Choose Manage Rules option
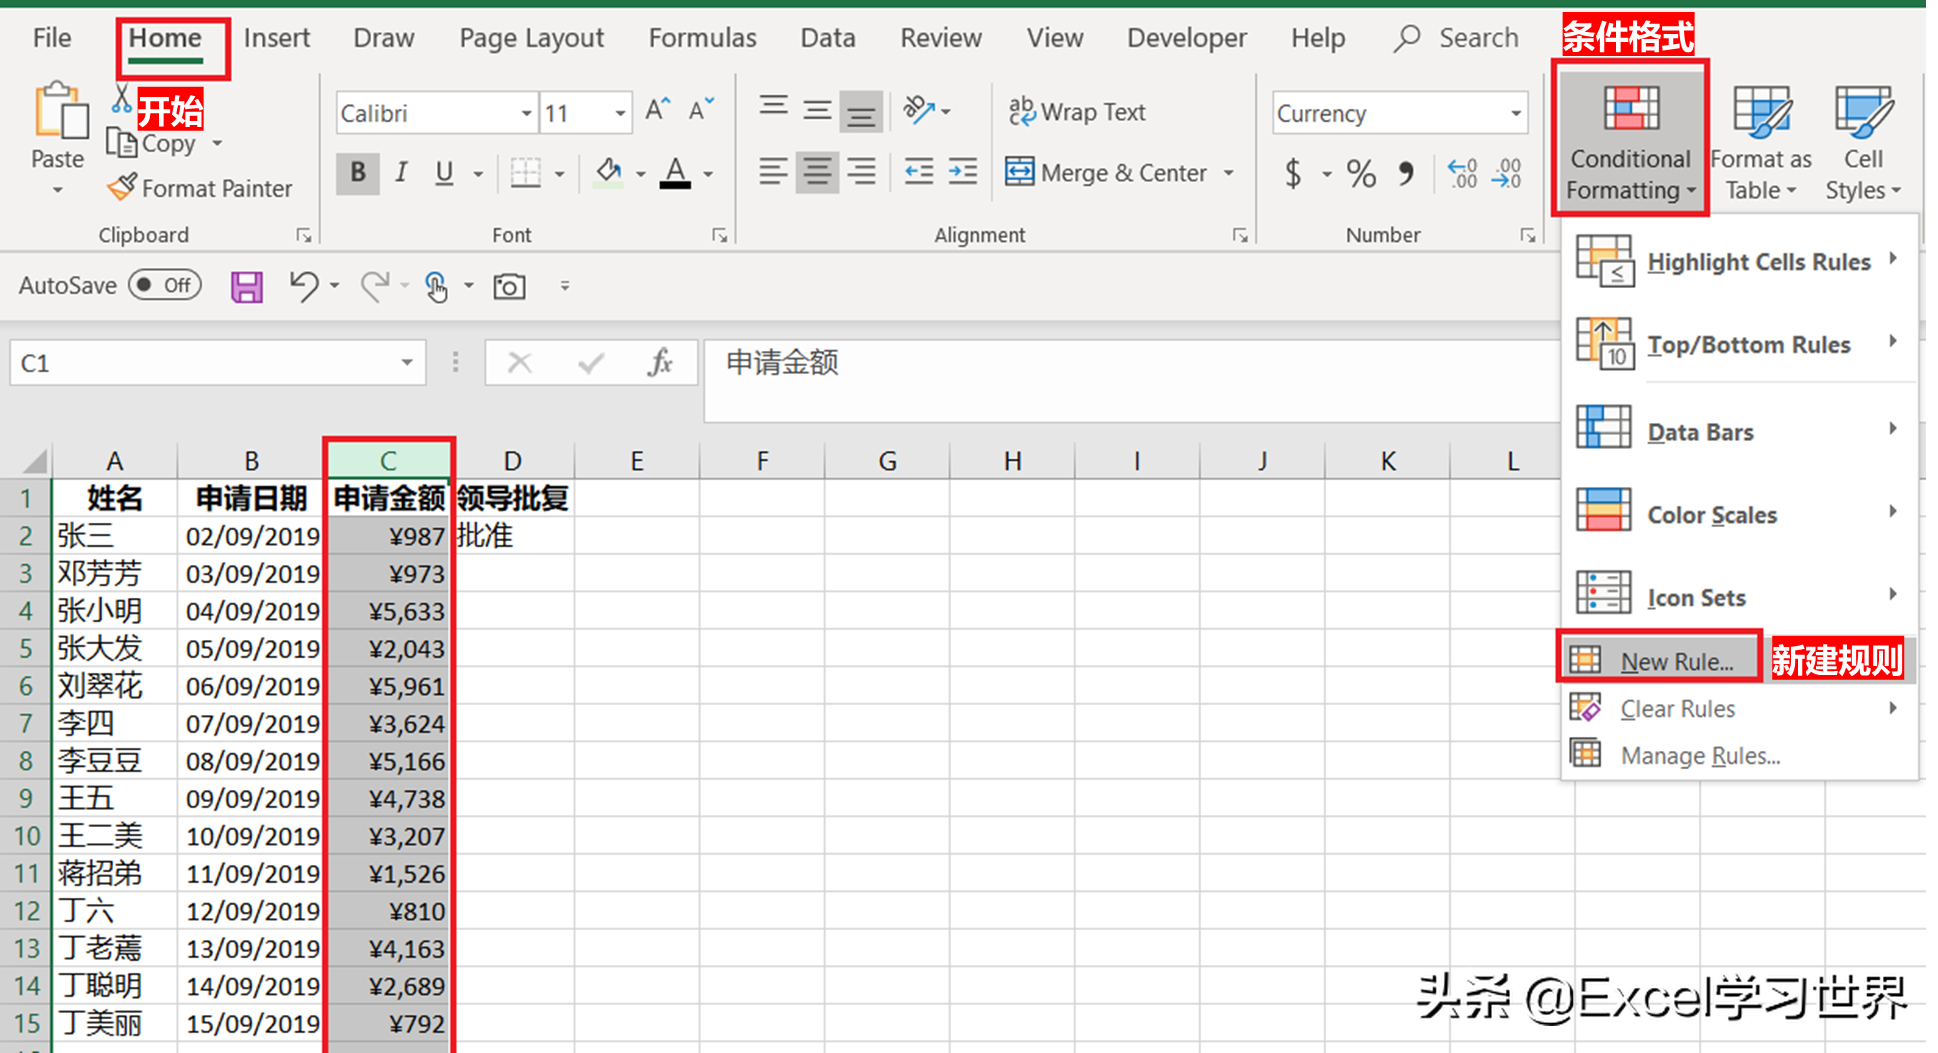The height and width of the screenshot is (1053, 1938). pos(1739,755)
